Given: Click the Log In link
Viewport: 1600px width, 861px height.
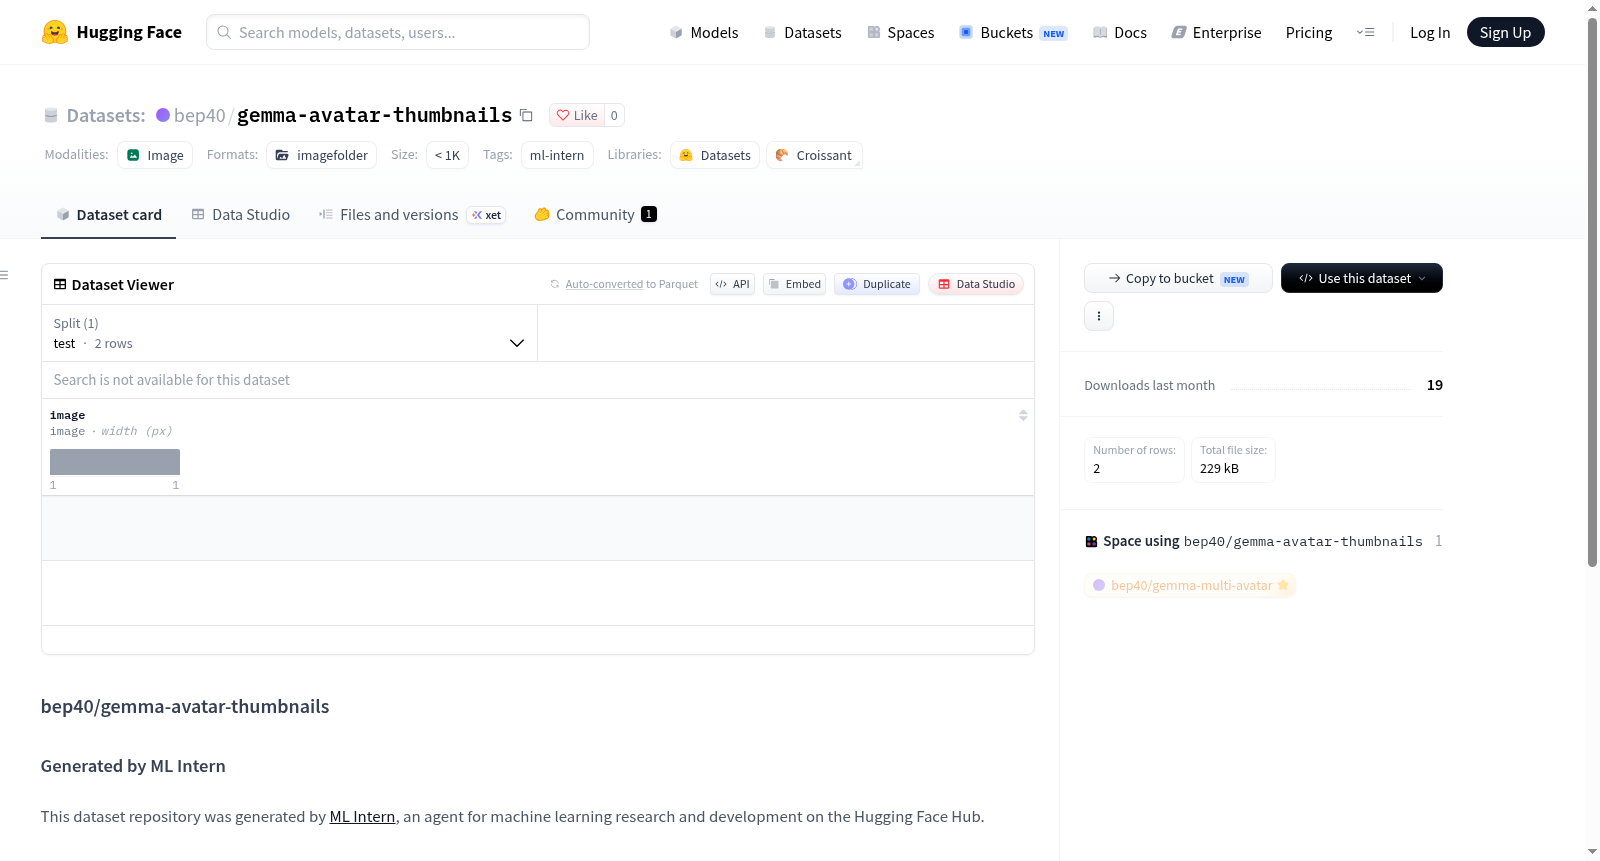Looking at the screenshot, I should 1430,32.
